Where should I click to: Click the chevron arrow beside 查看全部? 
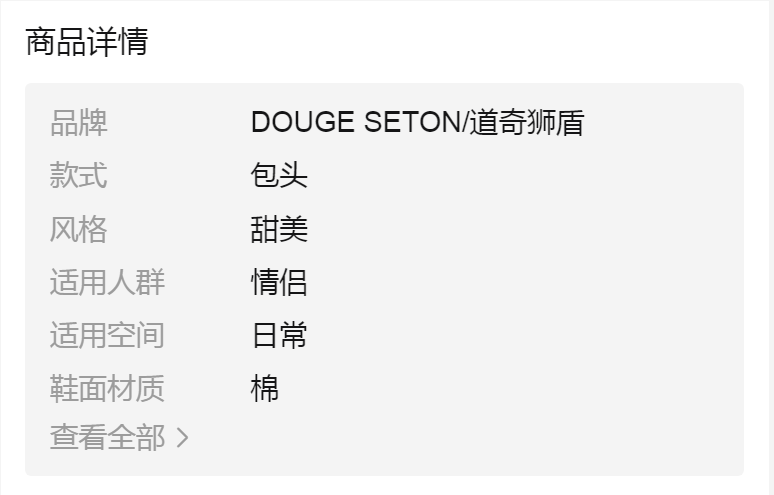(182, 438)
